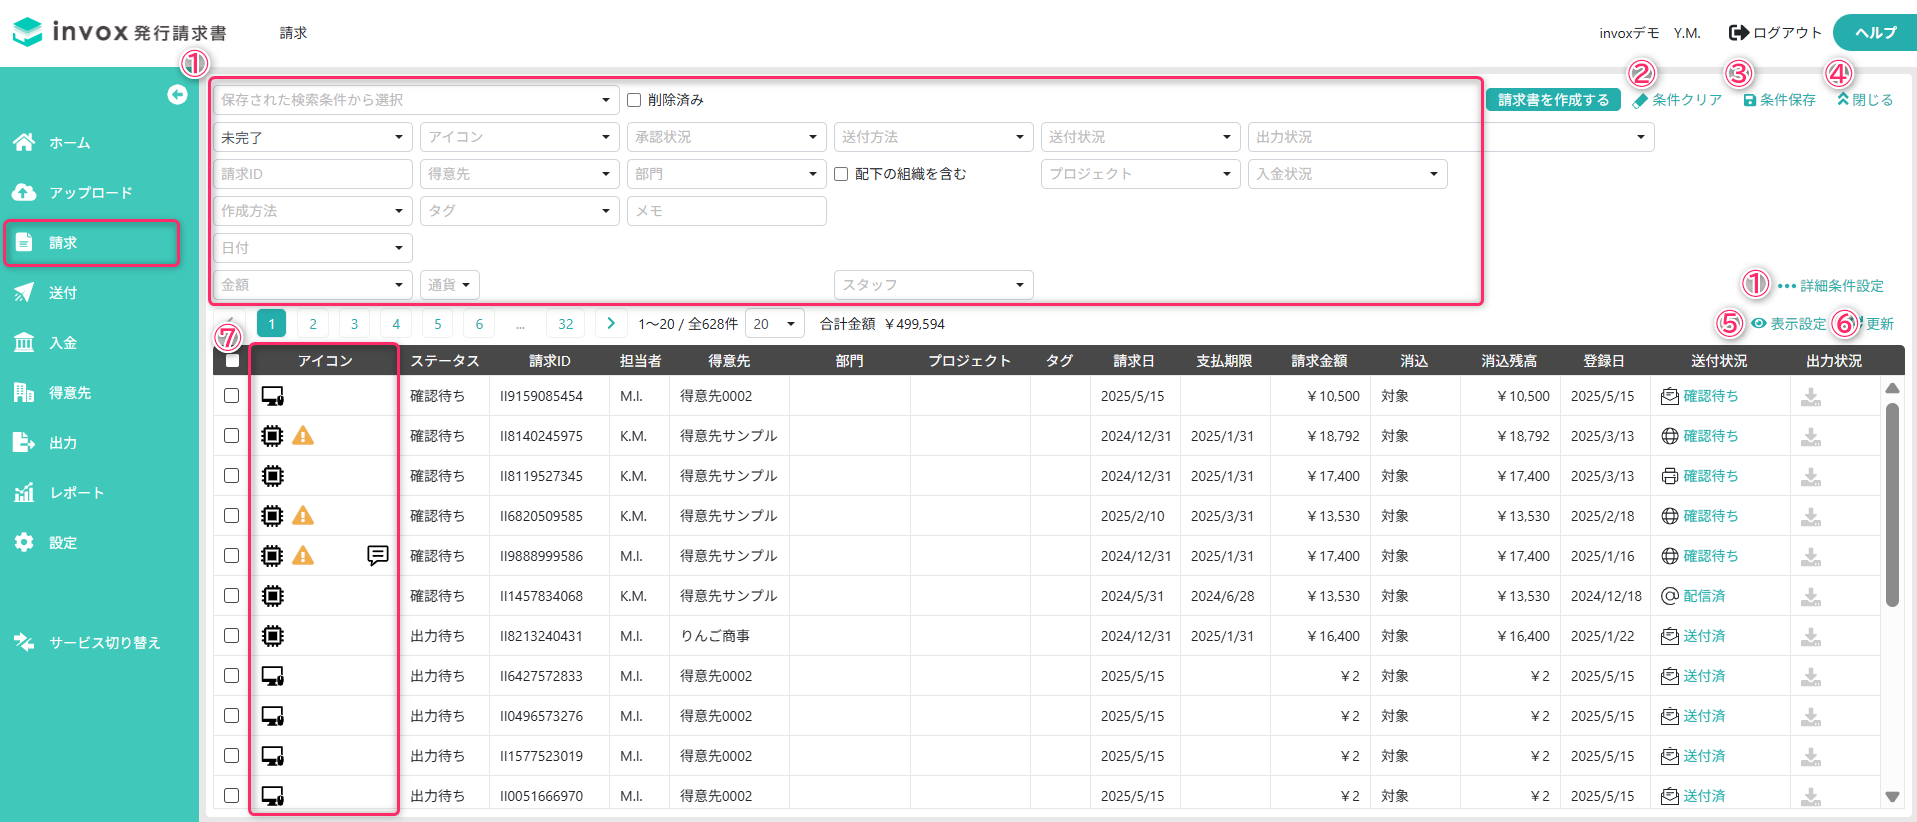Click the 更新 refresh icon

pos(1861,324)
